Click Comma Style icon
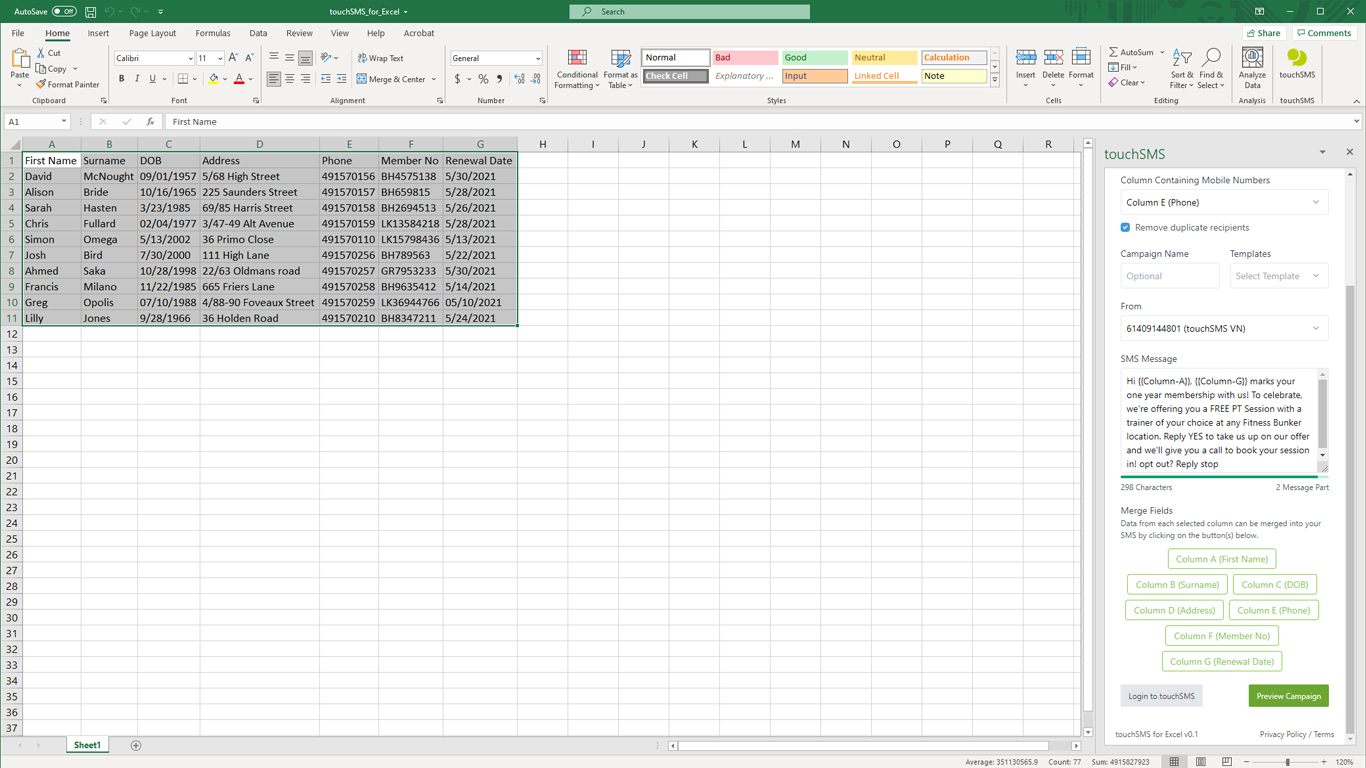The width and height of the screenshot is (1366, 768). 499,79
